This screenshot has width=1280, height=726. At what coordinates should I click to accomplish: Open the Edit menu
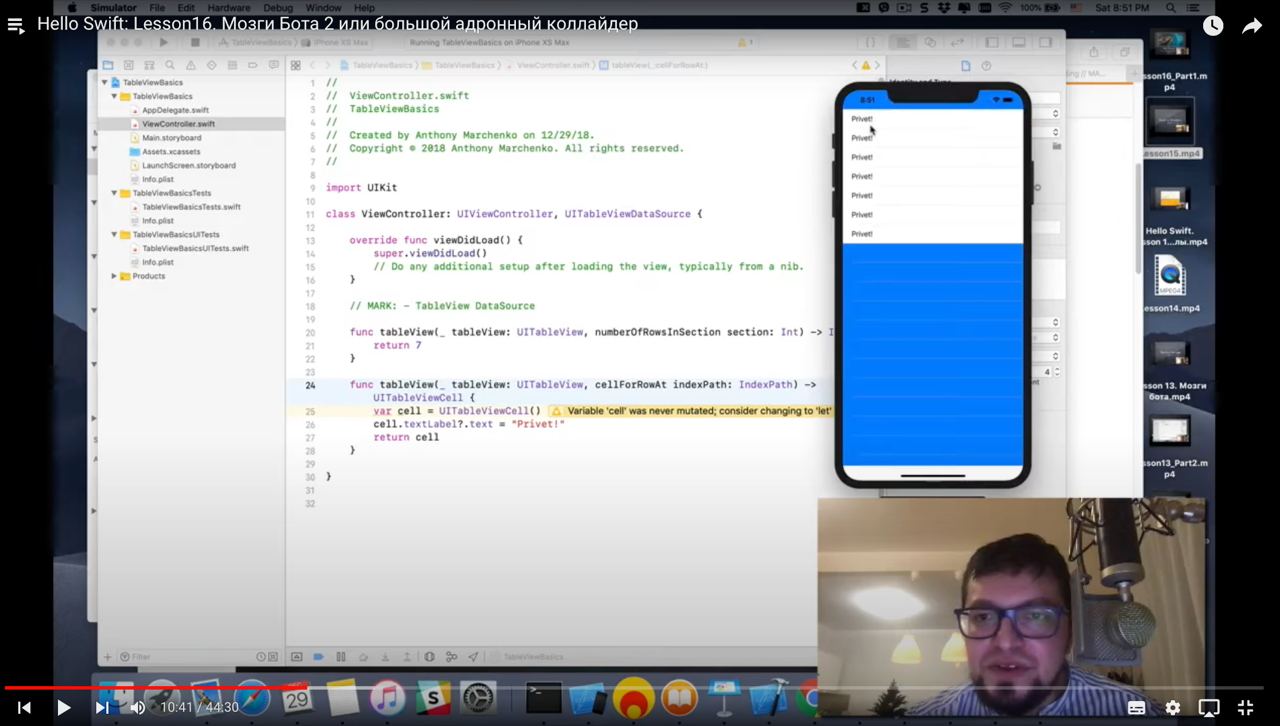[x=186, y=8]
